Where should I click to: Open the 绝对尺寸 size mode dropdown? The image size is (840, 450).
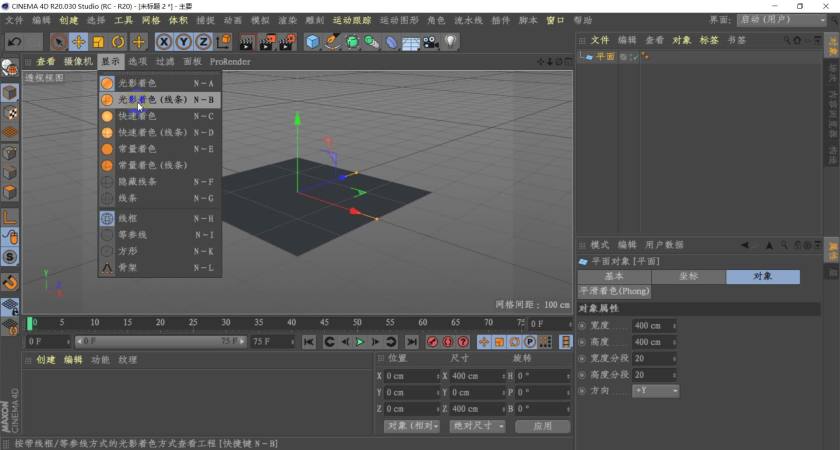475,426
